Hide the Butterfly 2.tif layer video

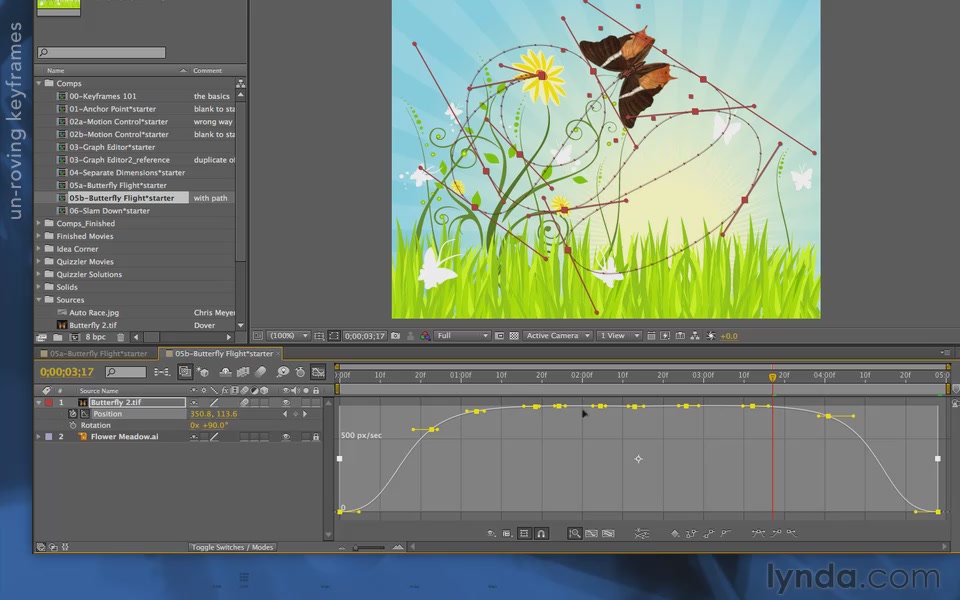tap(286, 402)
